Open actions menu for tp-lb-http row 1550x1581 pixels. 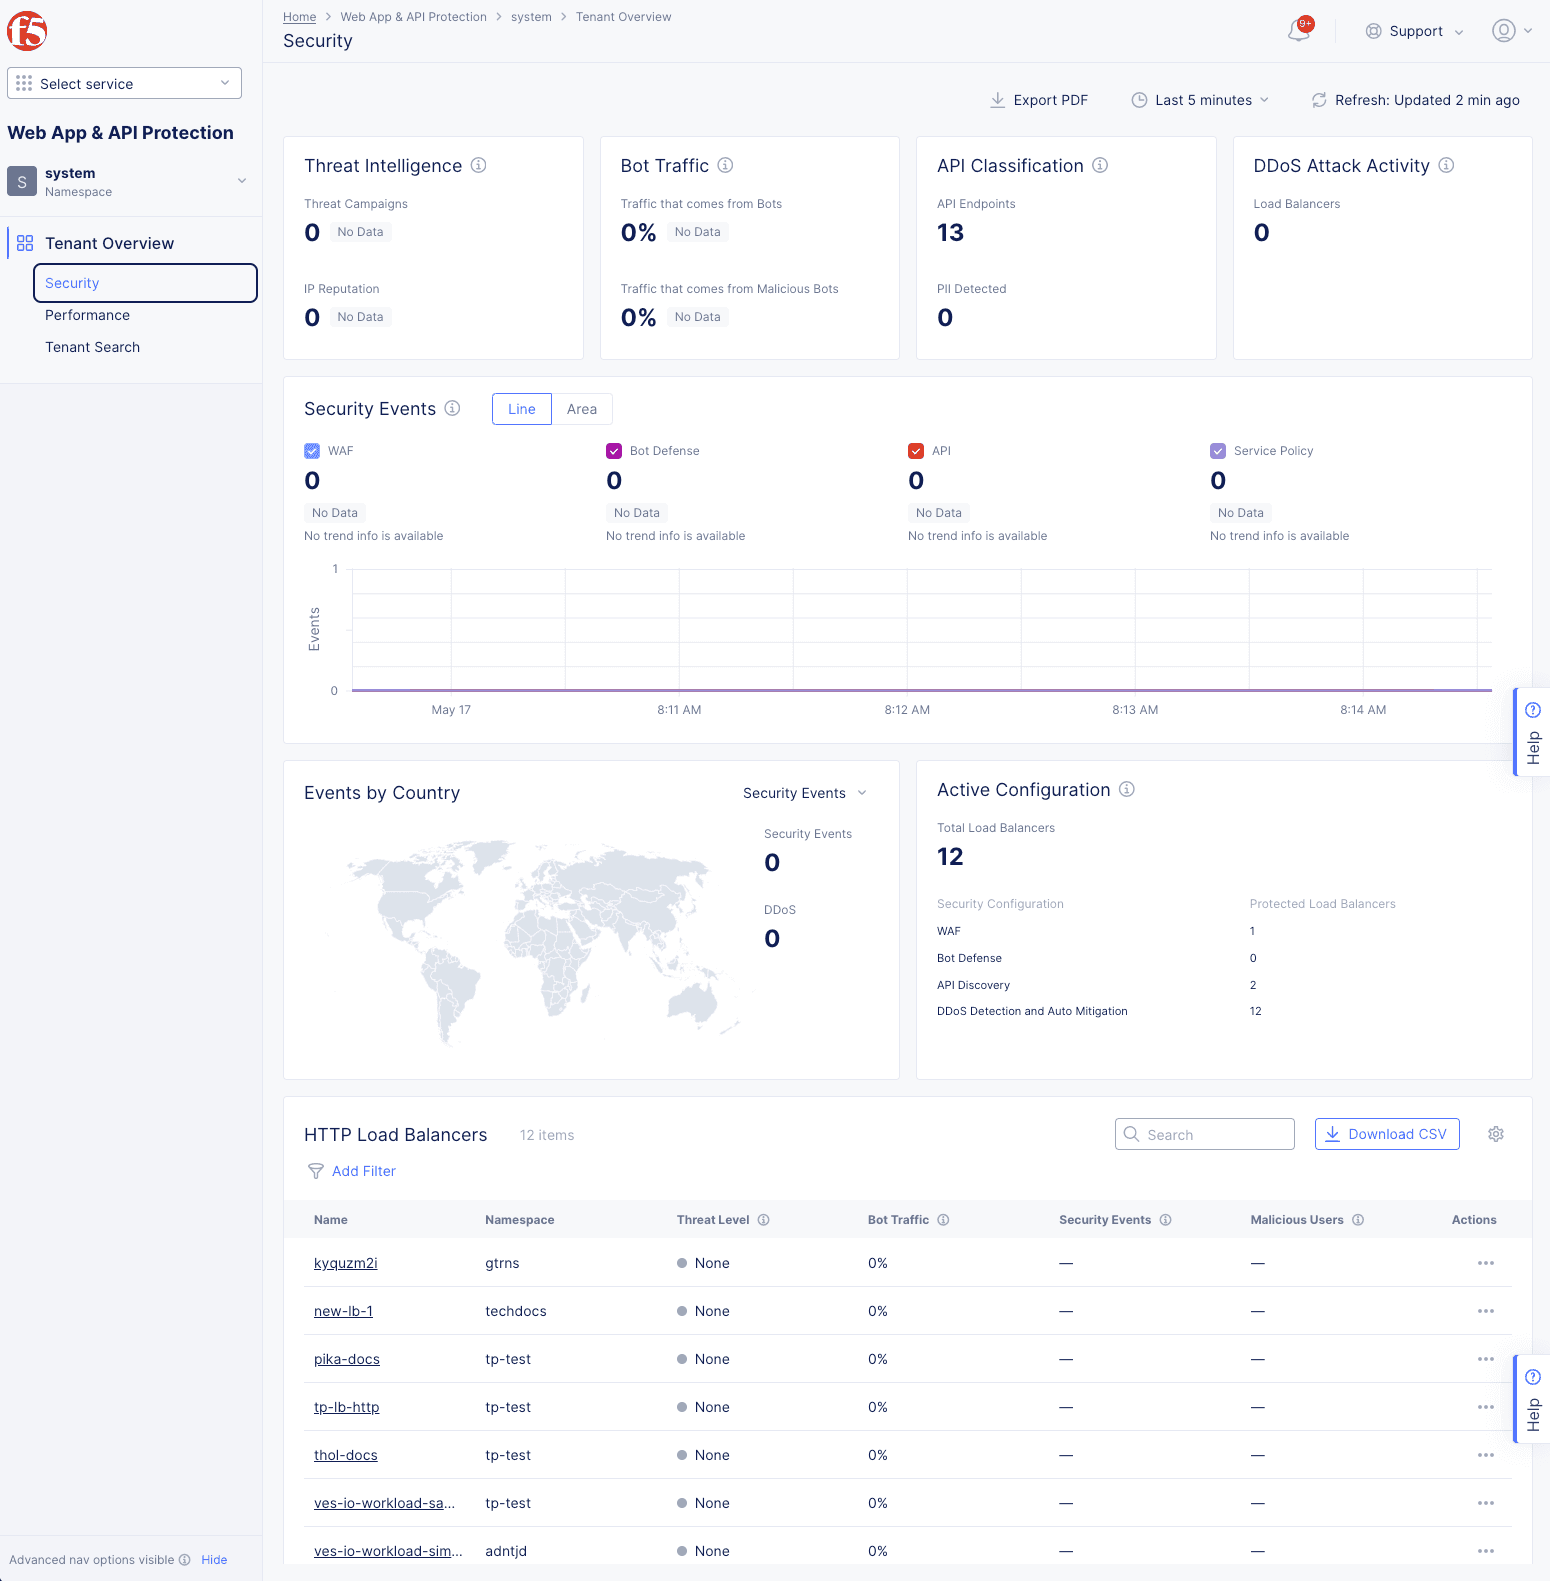1486,1407
